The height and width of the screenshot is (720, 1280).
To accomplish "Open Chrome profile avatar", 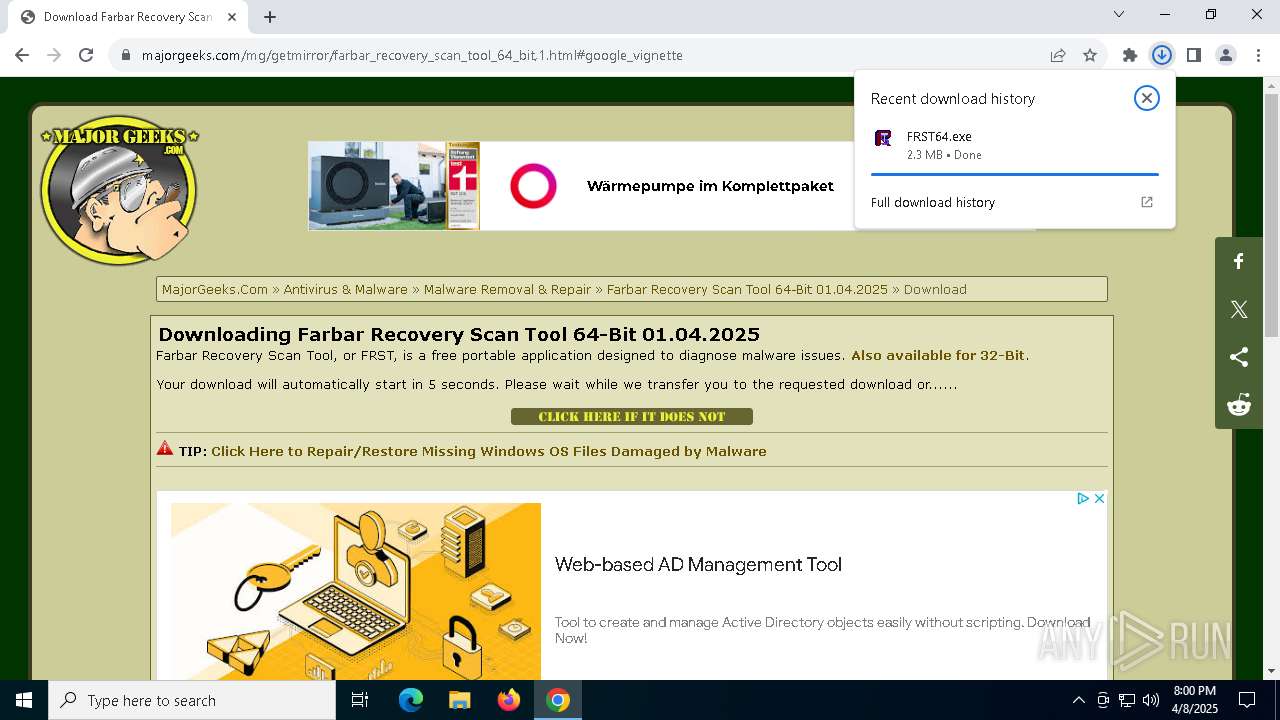I will (1225, 55).
